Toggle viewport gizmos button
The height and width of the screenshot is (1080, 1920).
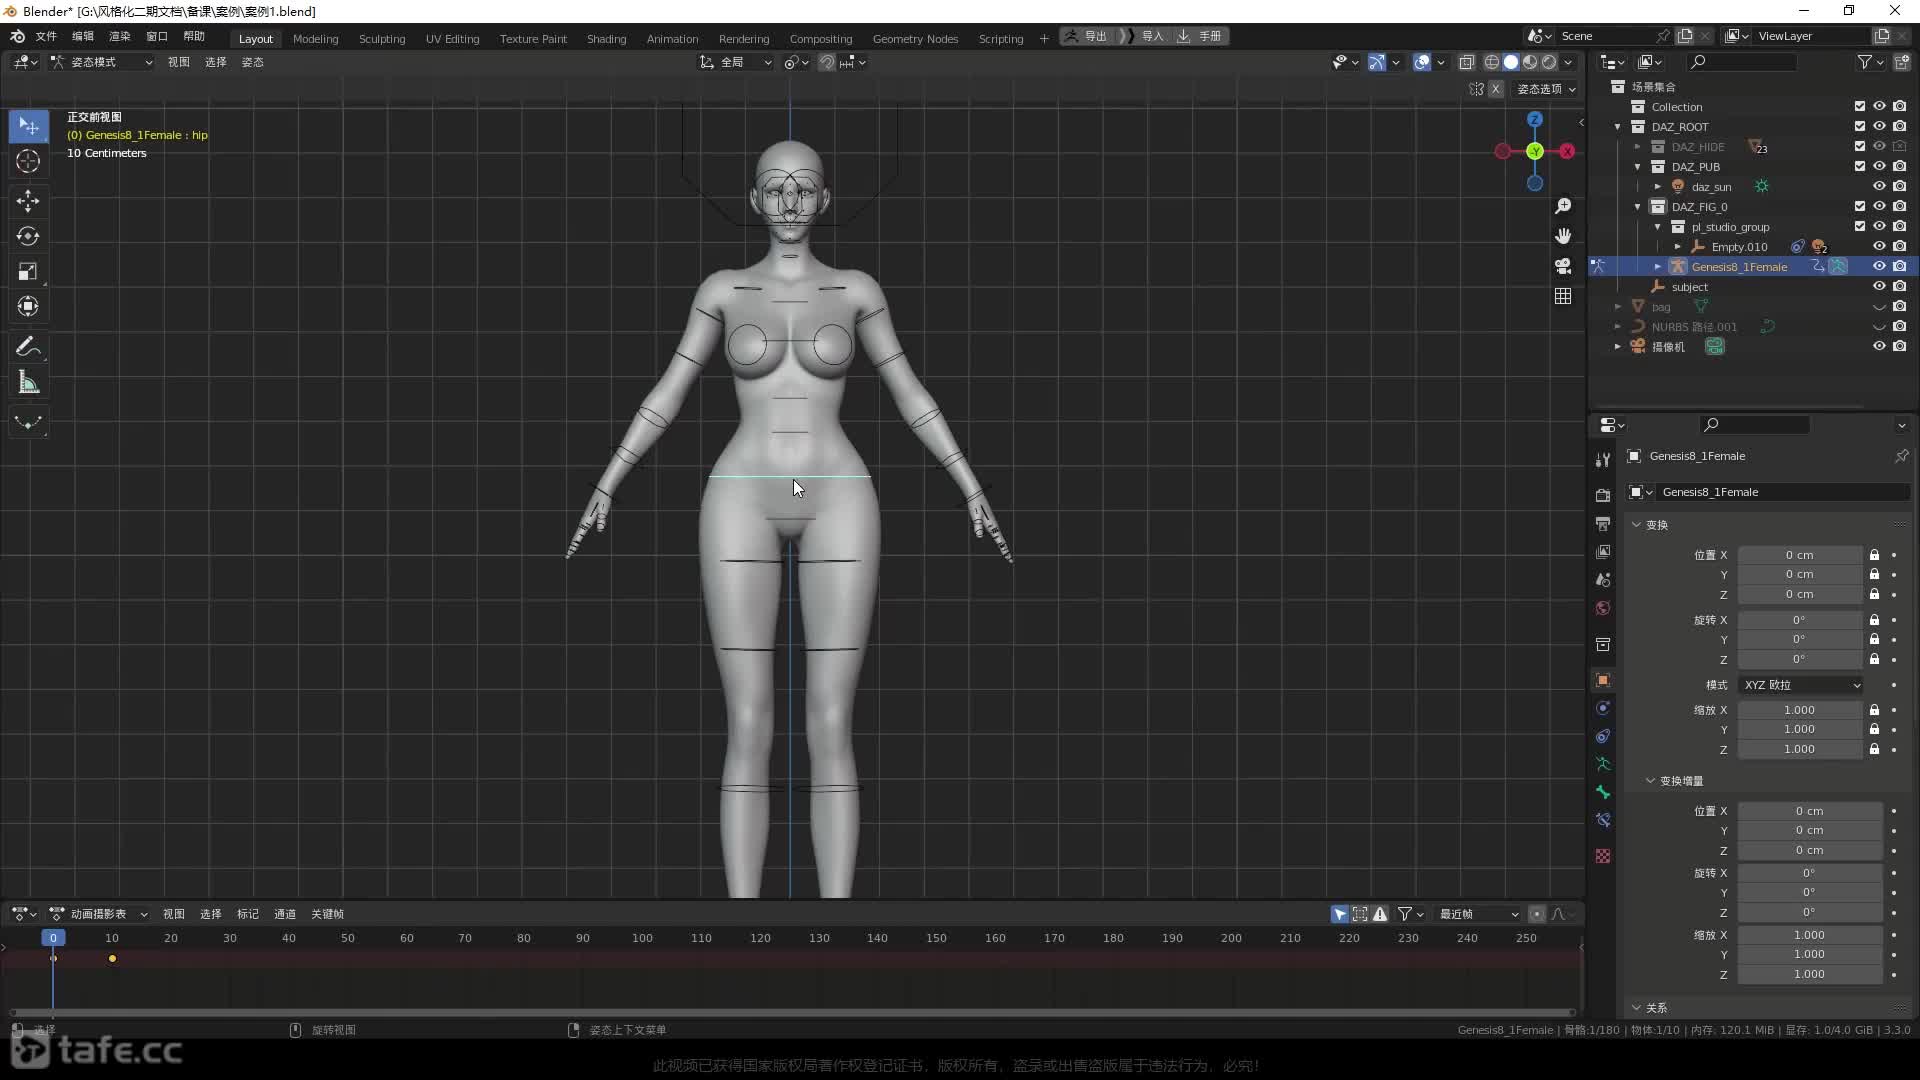point(1377,62)
